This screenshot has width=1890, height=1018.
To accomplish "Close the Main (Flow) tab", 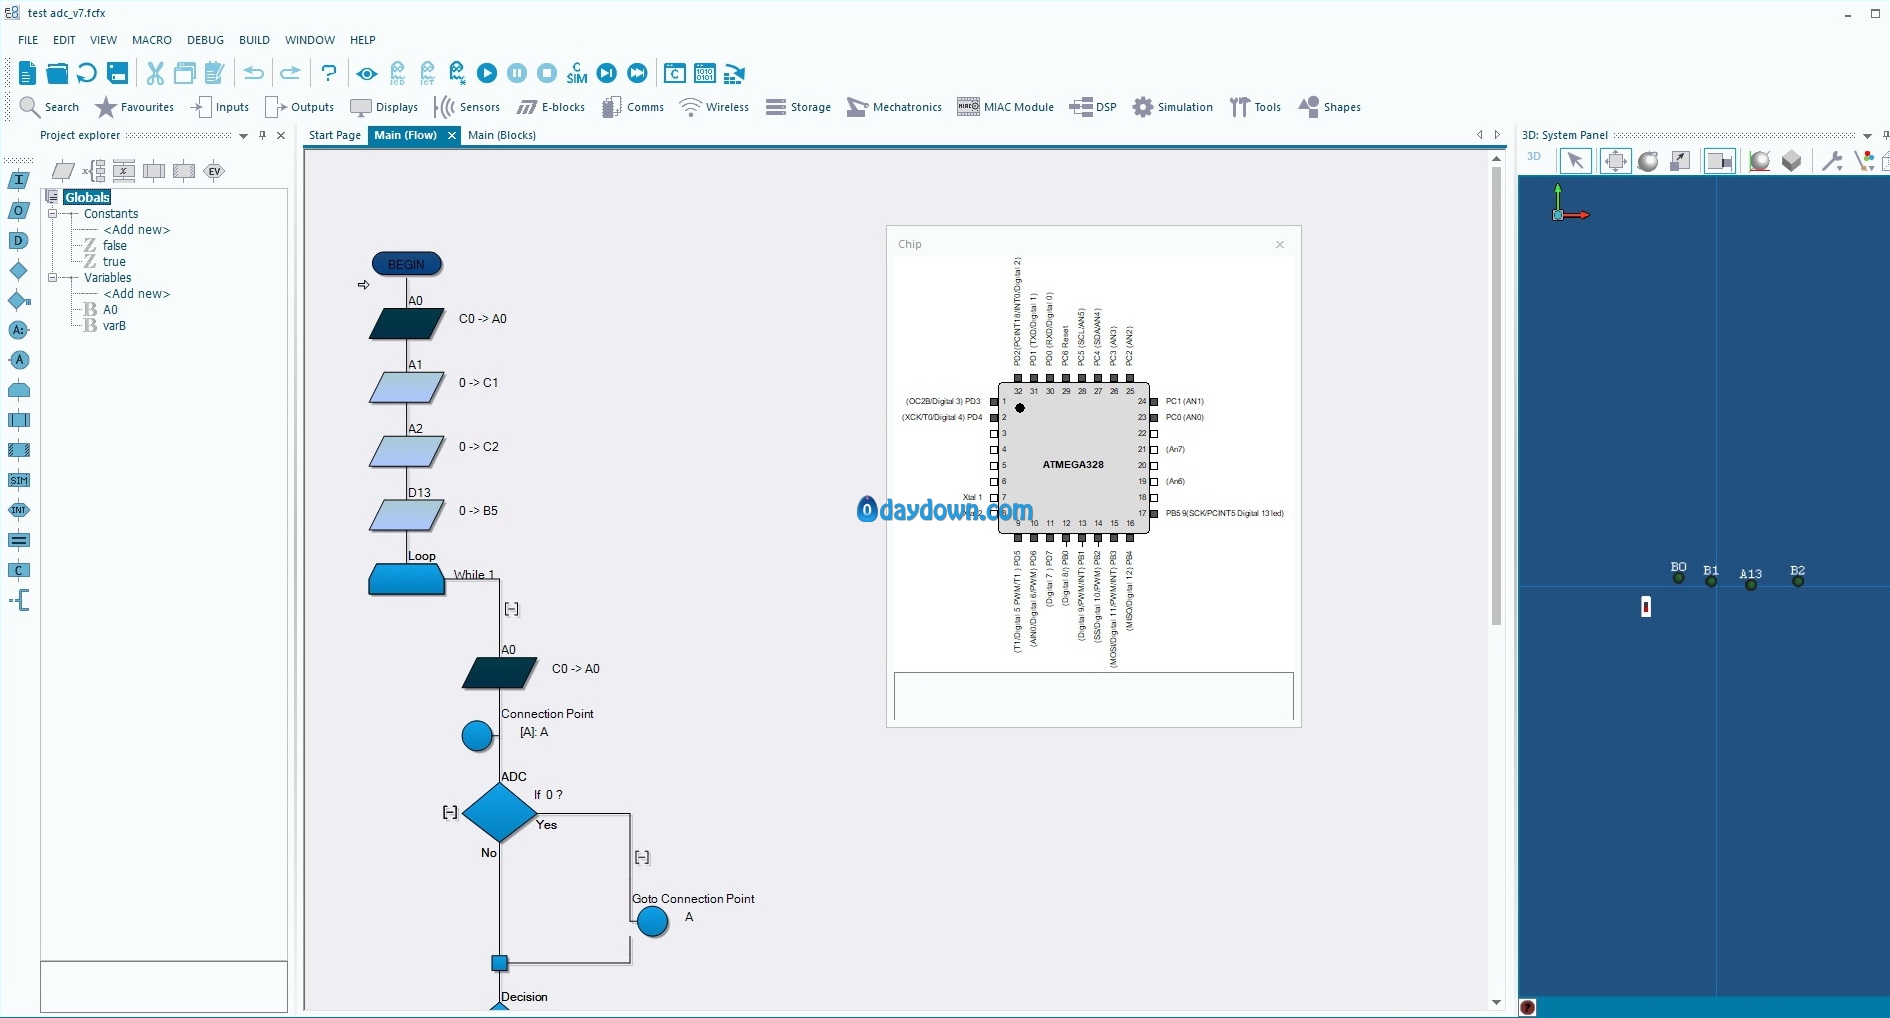I will coord(451,135).
